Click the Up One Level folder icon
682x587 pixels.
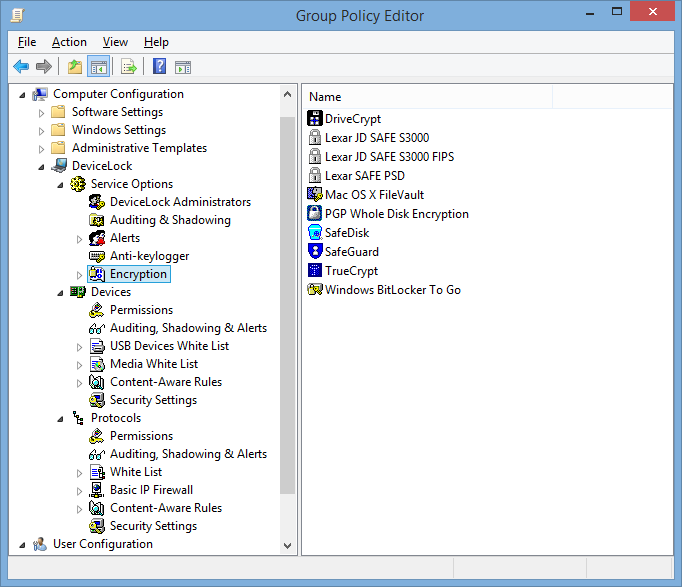pyautogui.click(x=75, y=67)
